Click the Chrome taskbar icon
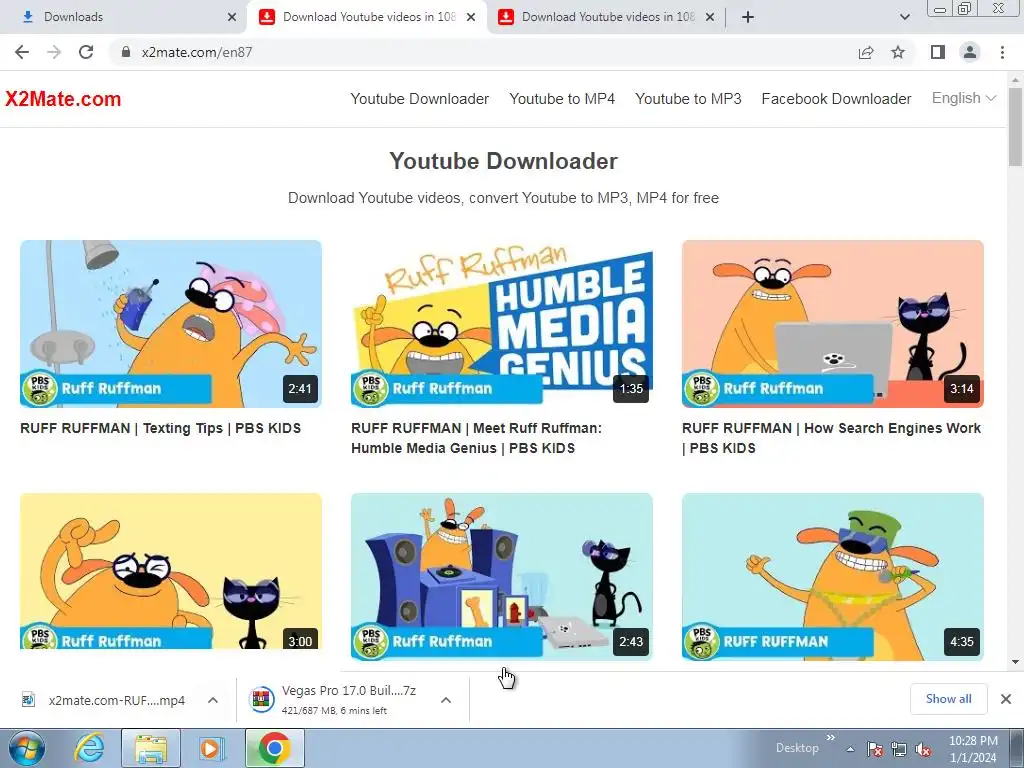This screenshot has width=1024, height=768. coord(274,748)
